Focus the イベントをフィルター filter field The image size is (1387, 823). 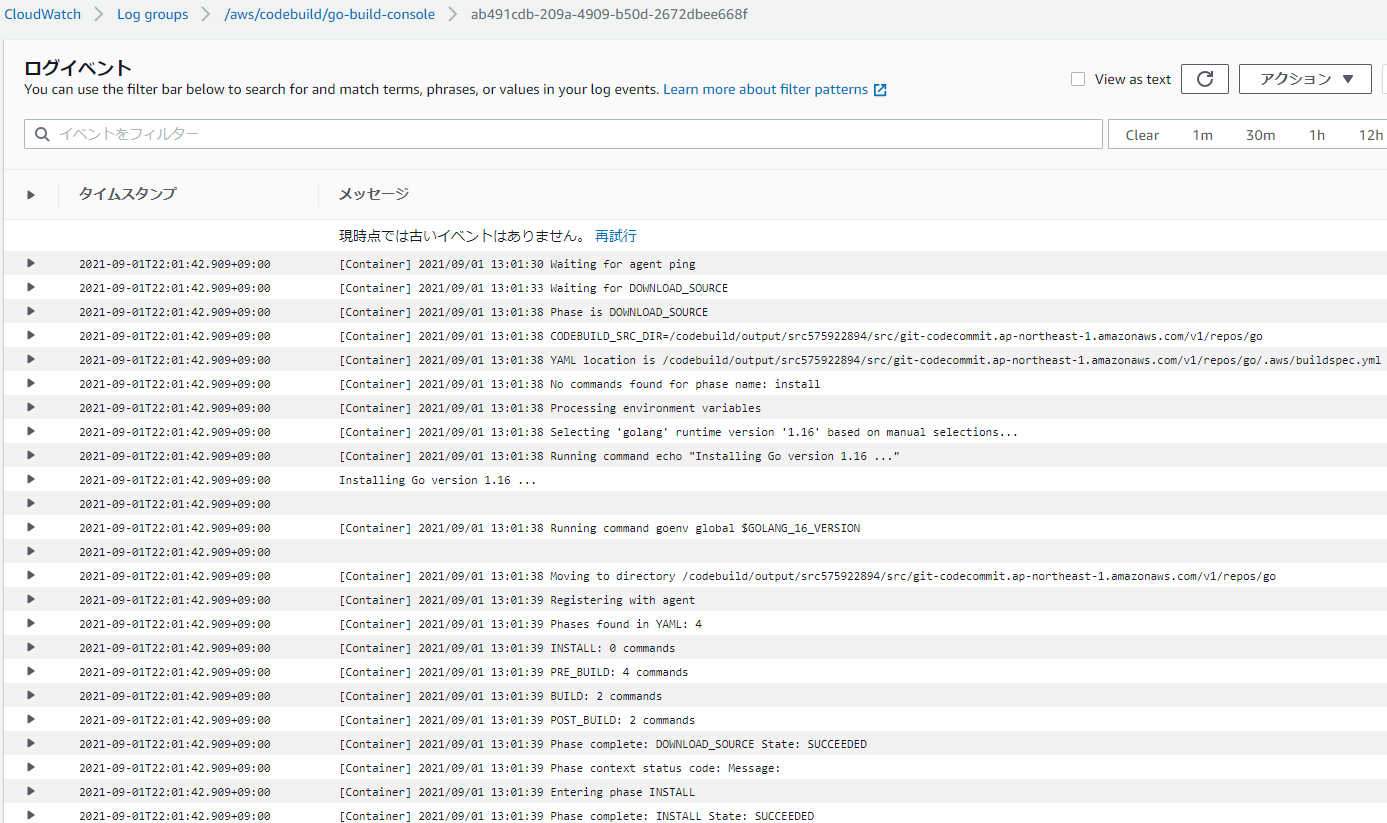(x=563, y=134)
